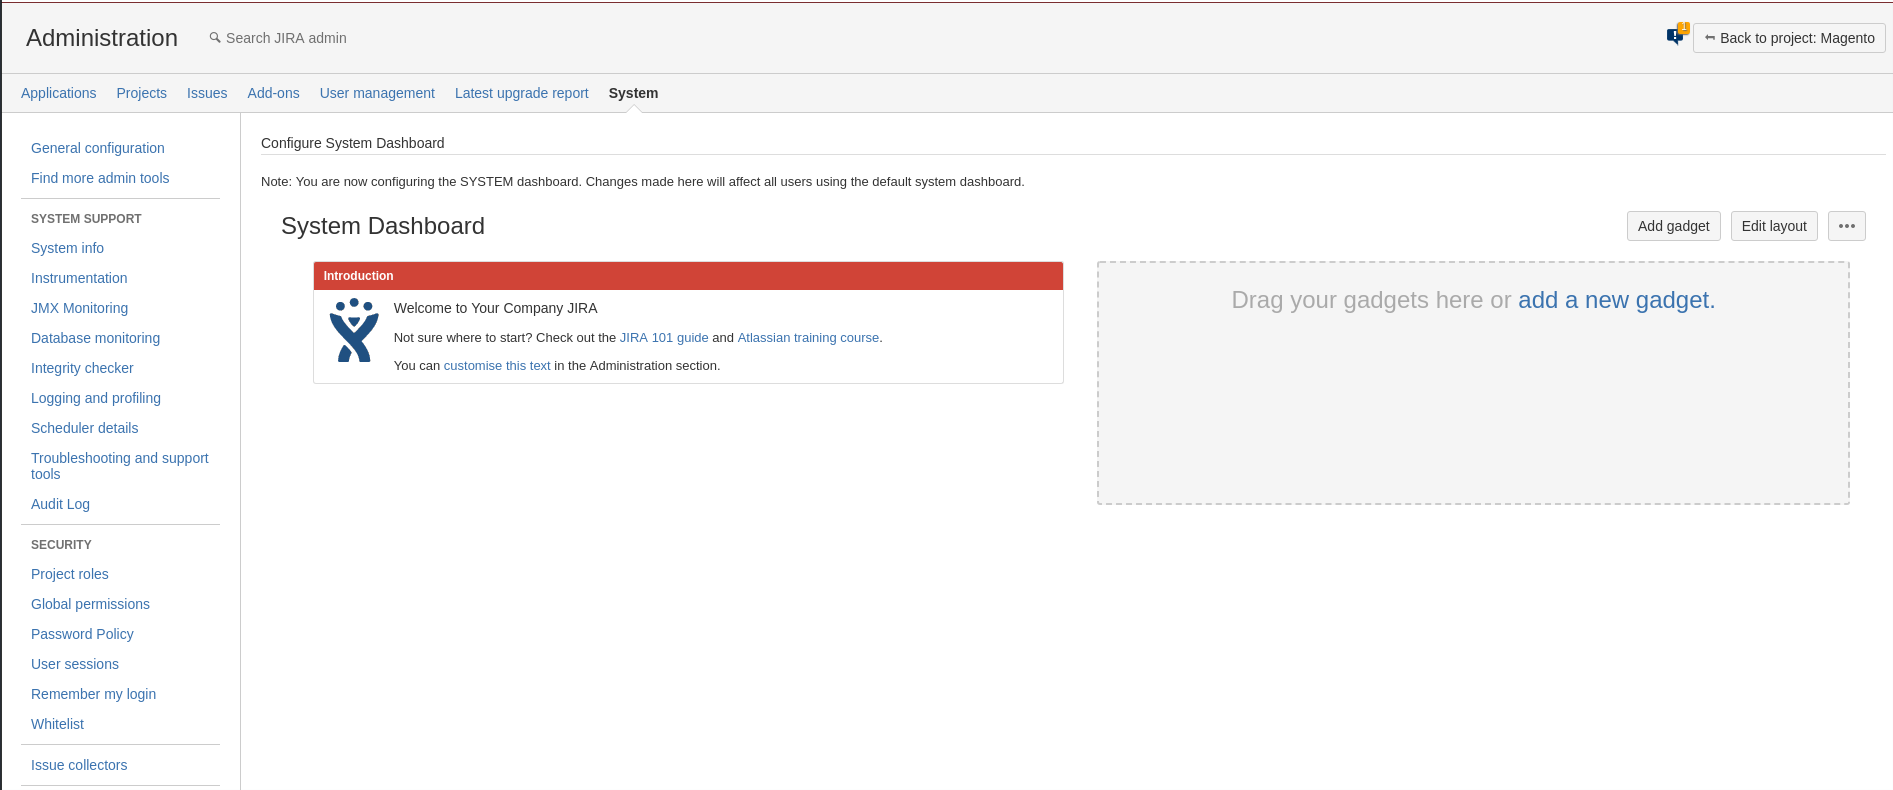Click the customise this text link
Image resolution: width=1893 pixels, height=790 pixels.
497,366
